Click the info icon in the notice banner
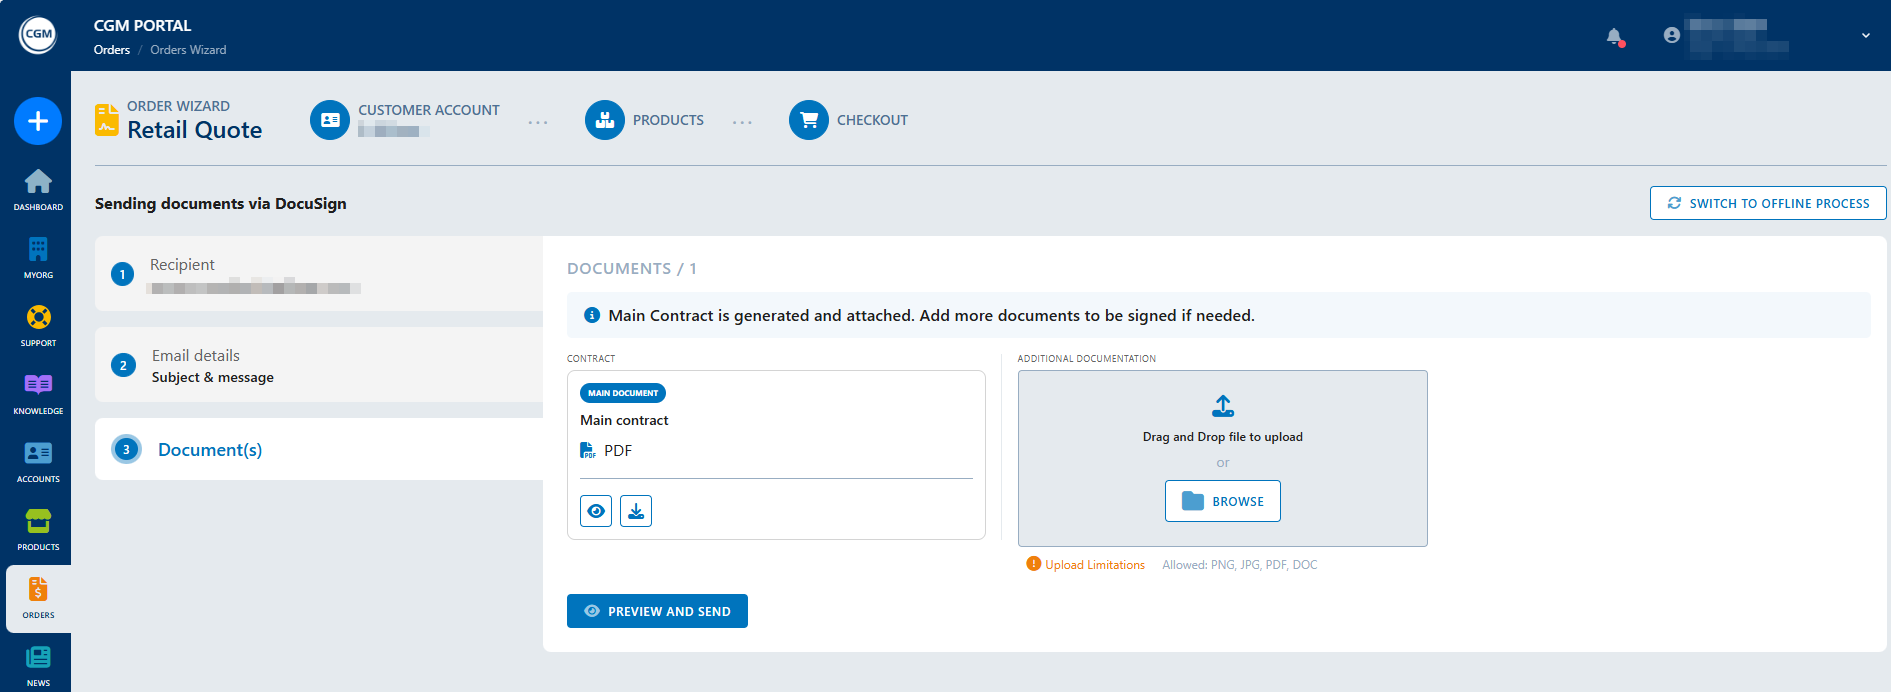Viewport: 1891px width, 692px height. coord(592,315)
